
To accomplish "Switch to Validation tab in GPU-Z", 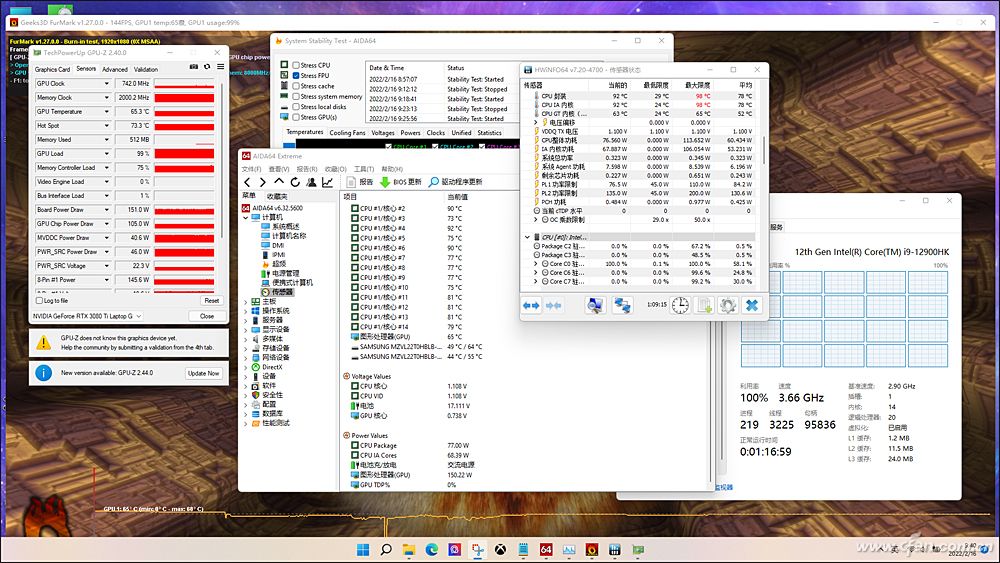I will [146, 69].
